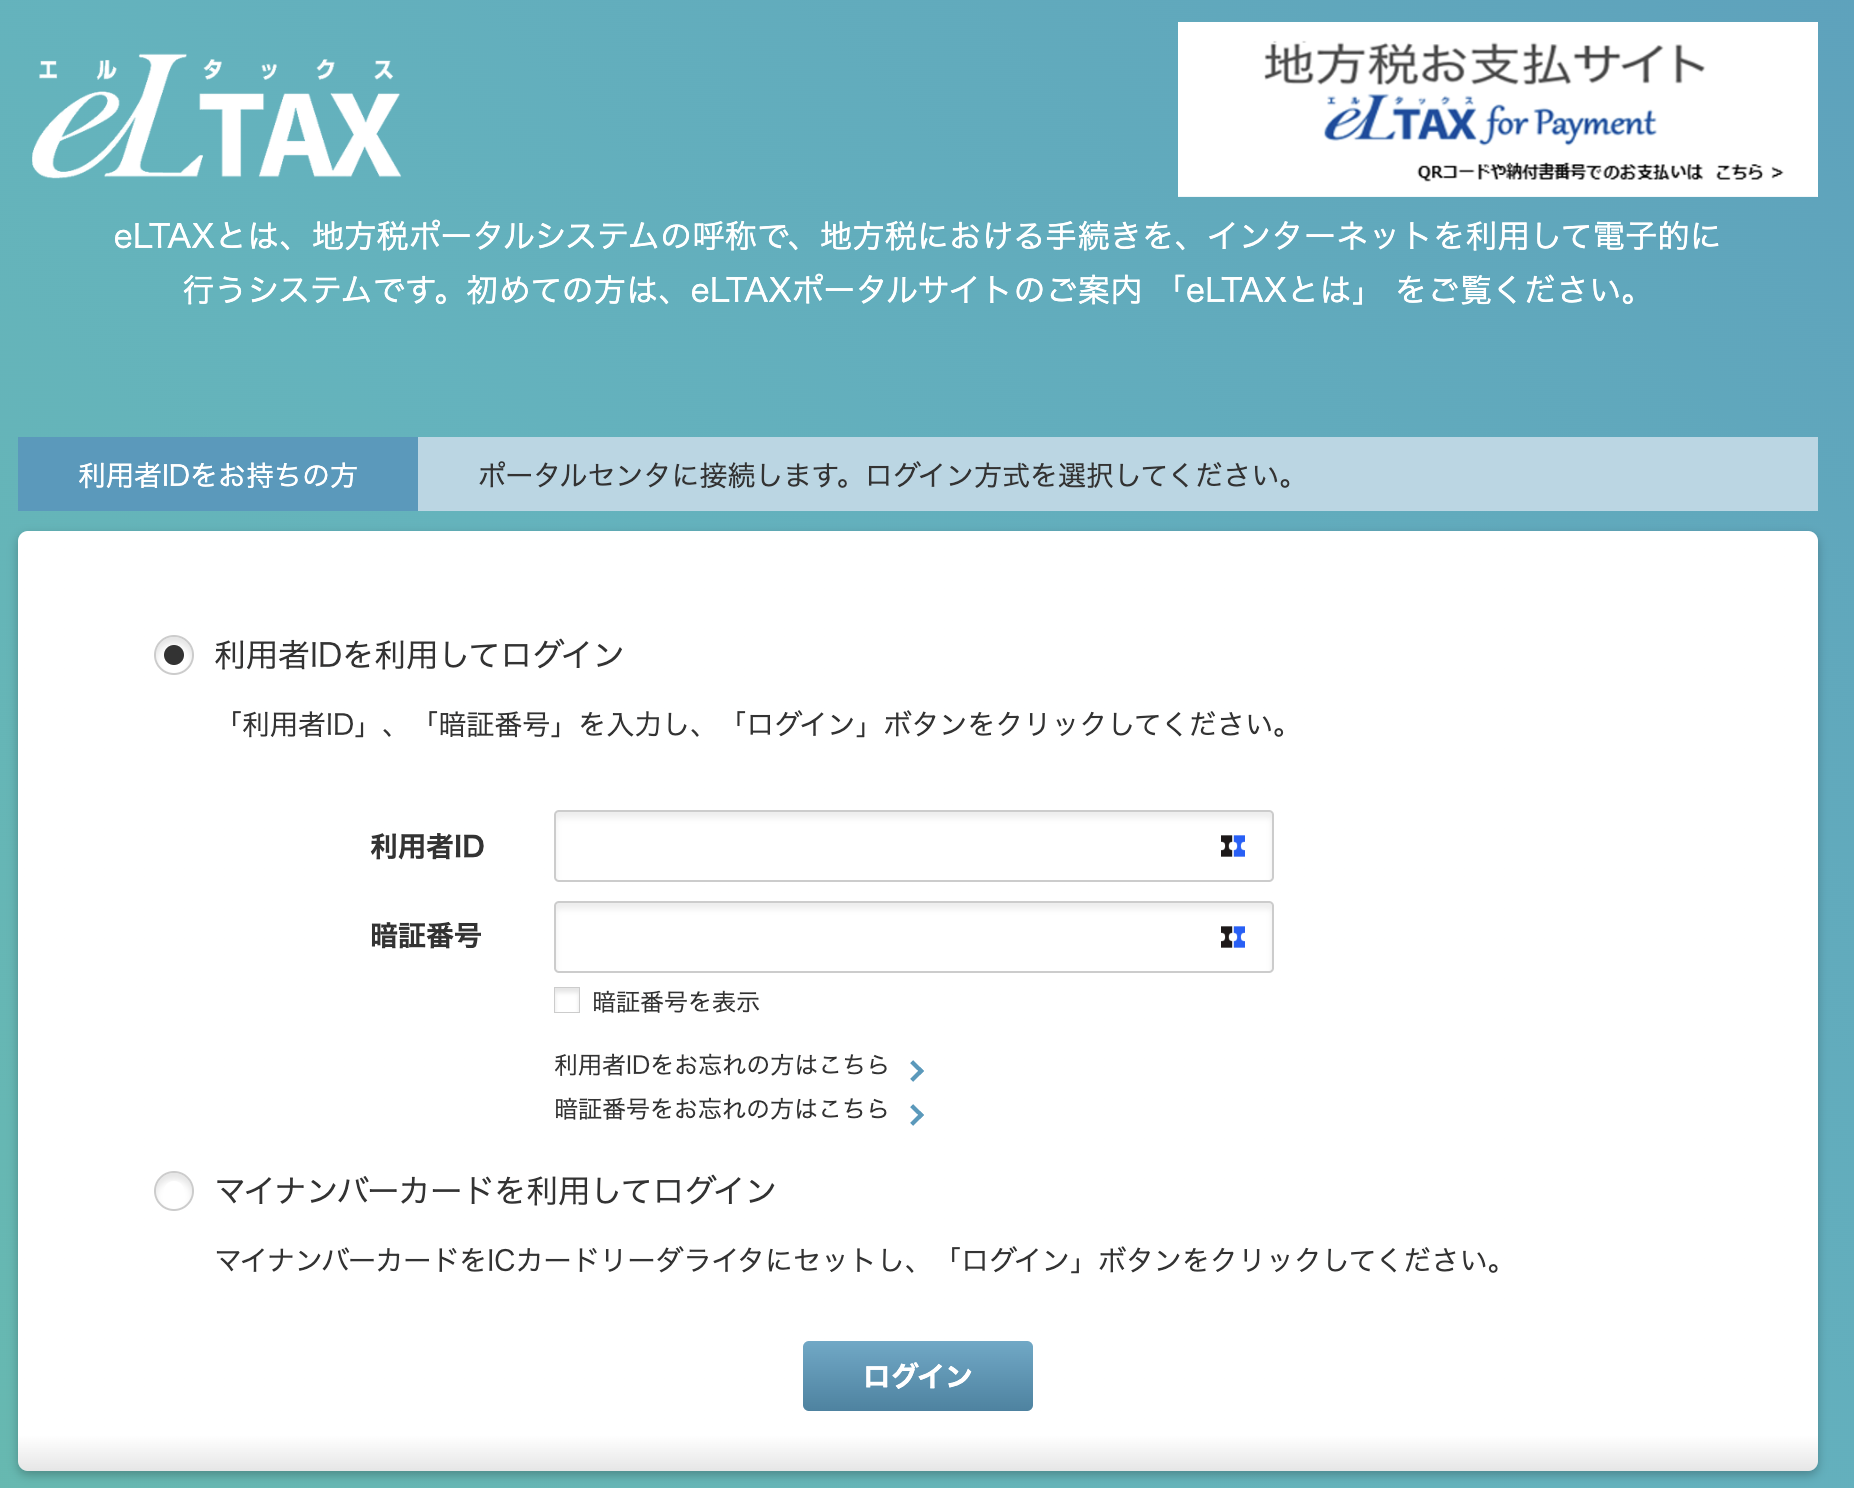Select マイナンバーカードを利用してログイン radio option
The width and height of the screenshot is (1854, 1488).
174,1191
